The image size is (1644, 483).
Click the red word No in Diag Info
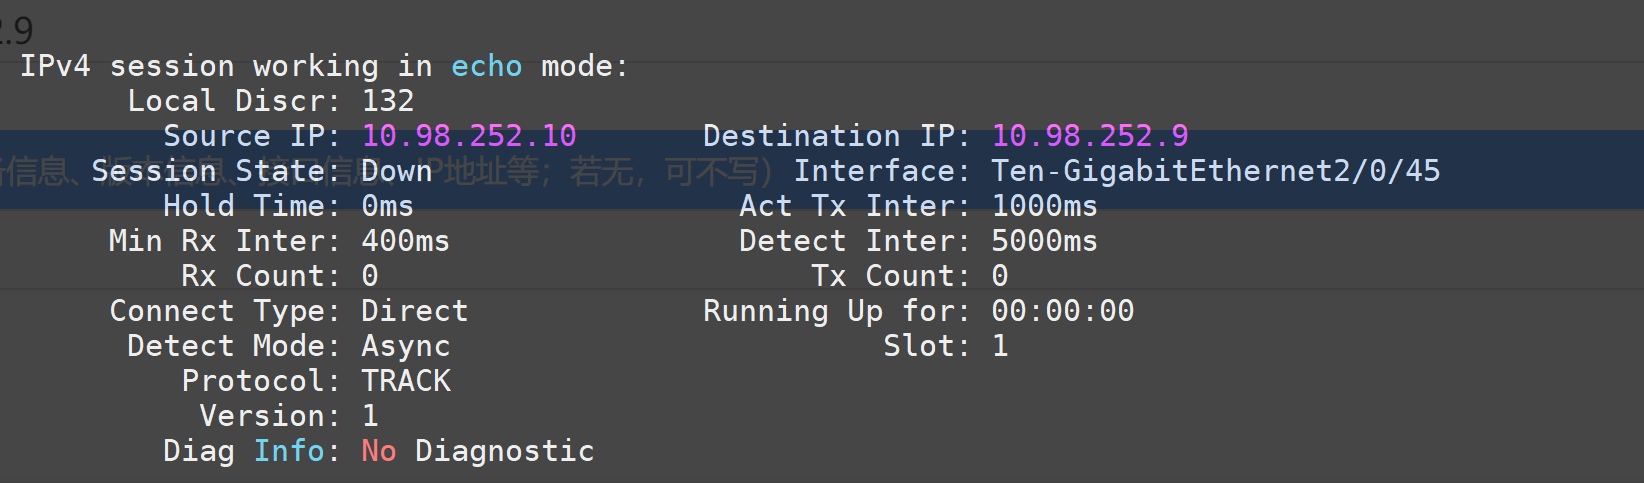click(x=378, y=451)
